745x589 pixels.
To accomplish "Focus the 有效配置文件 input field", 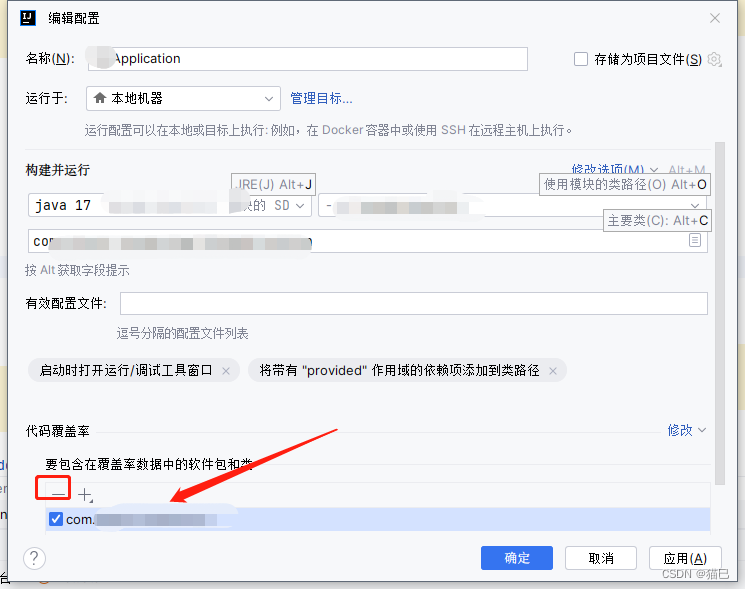I will pos(414,304).
